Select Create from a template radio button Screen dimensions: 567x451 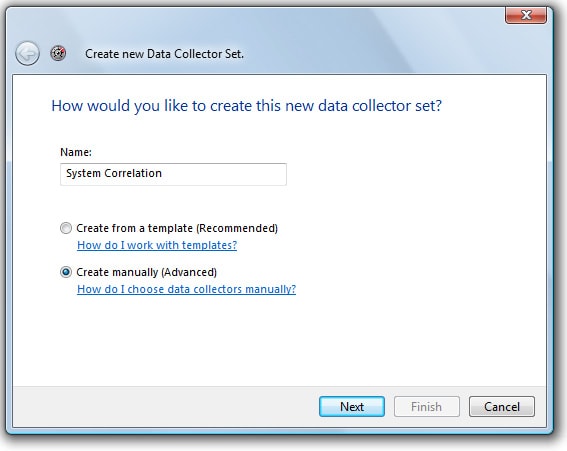(x=66, y=228)
